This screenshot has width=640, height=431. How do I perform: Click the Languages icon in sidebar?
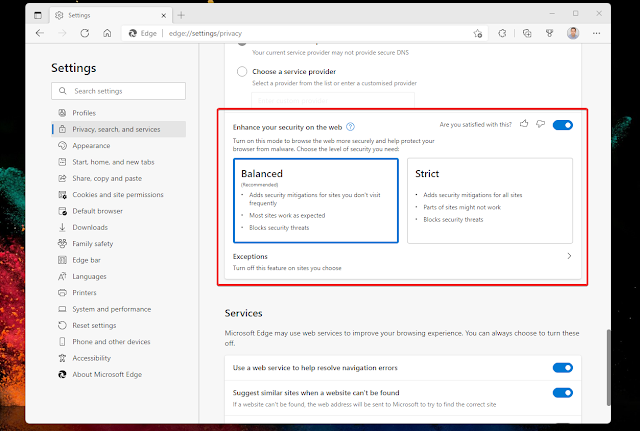(62, 276)
